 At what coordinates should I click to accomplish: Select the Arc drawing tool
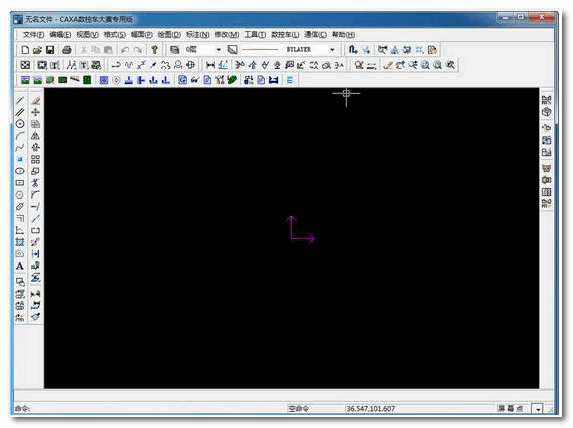coord(20,136)
